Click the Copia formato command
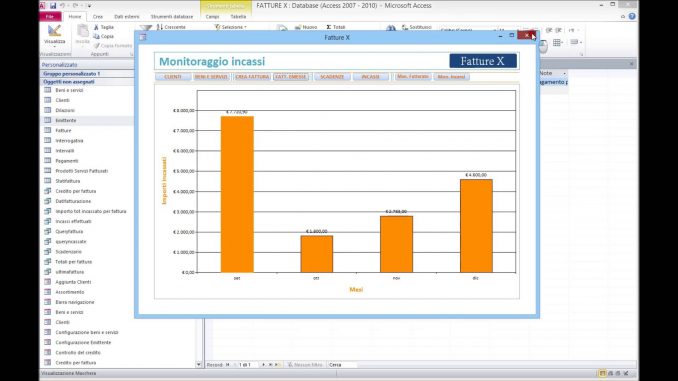678x381 pixels. [112, 45]
